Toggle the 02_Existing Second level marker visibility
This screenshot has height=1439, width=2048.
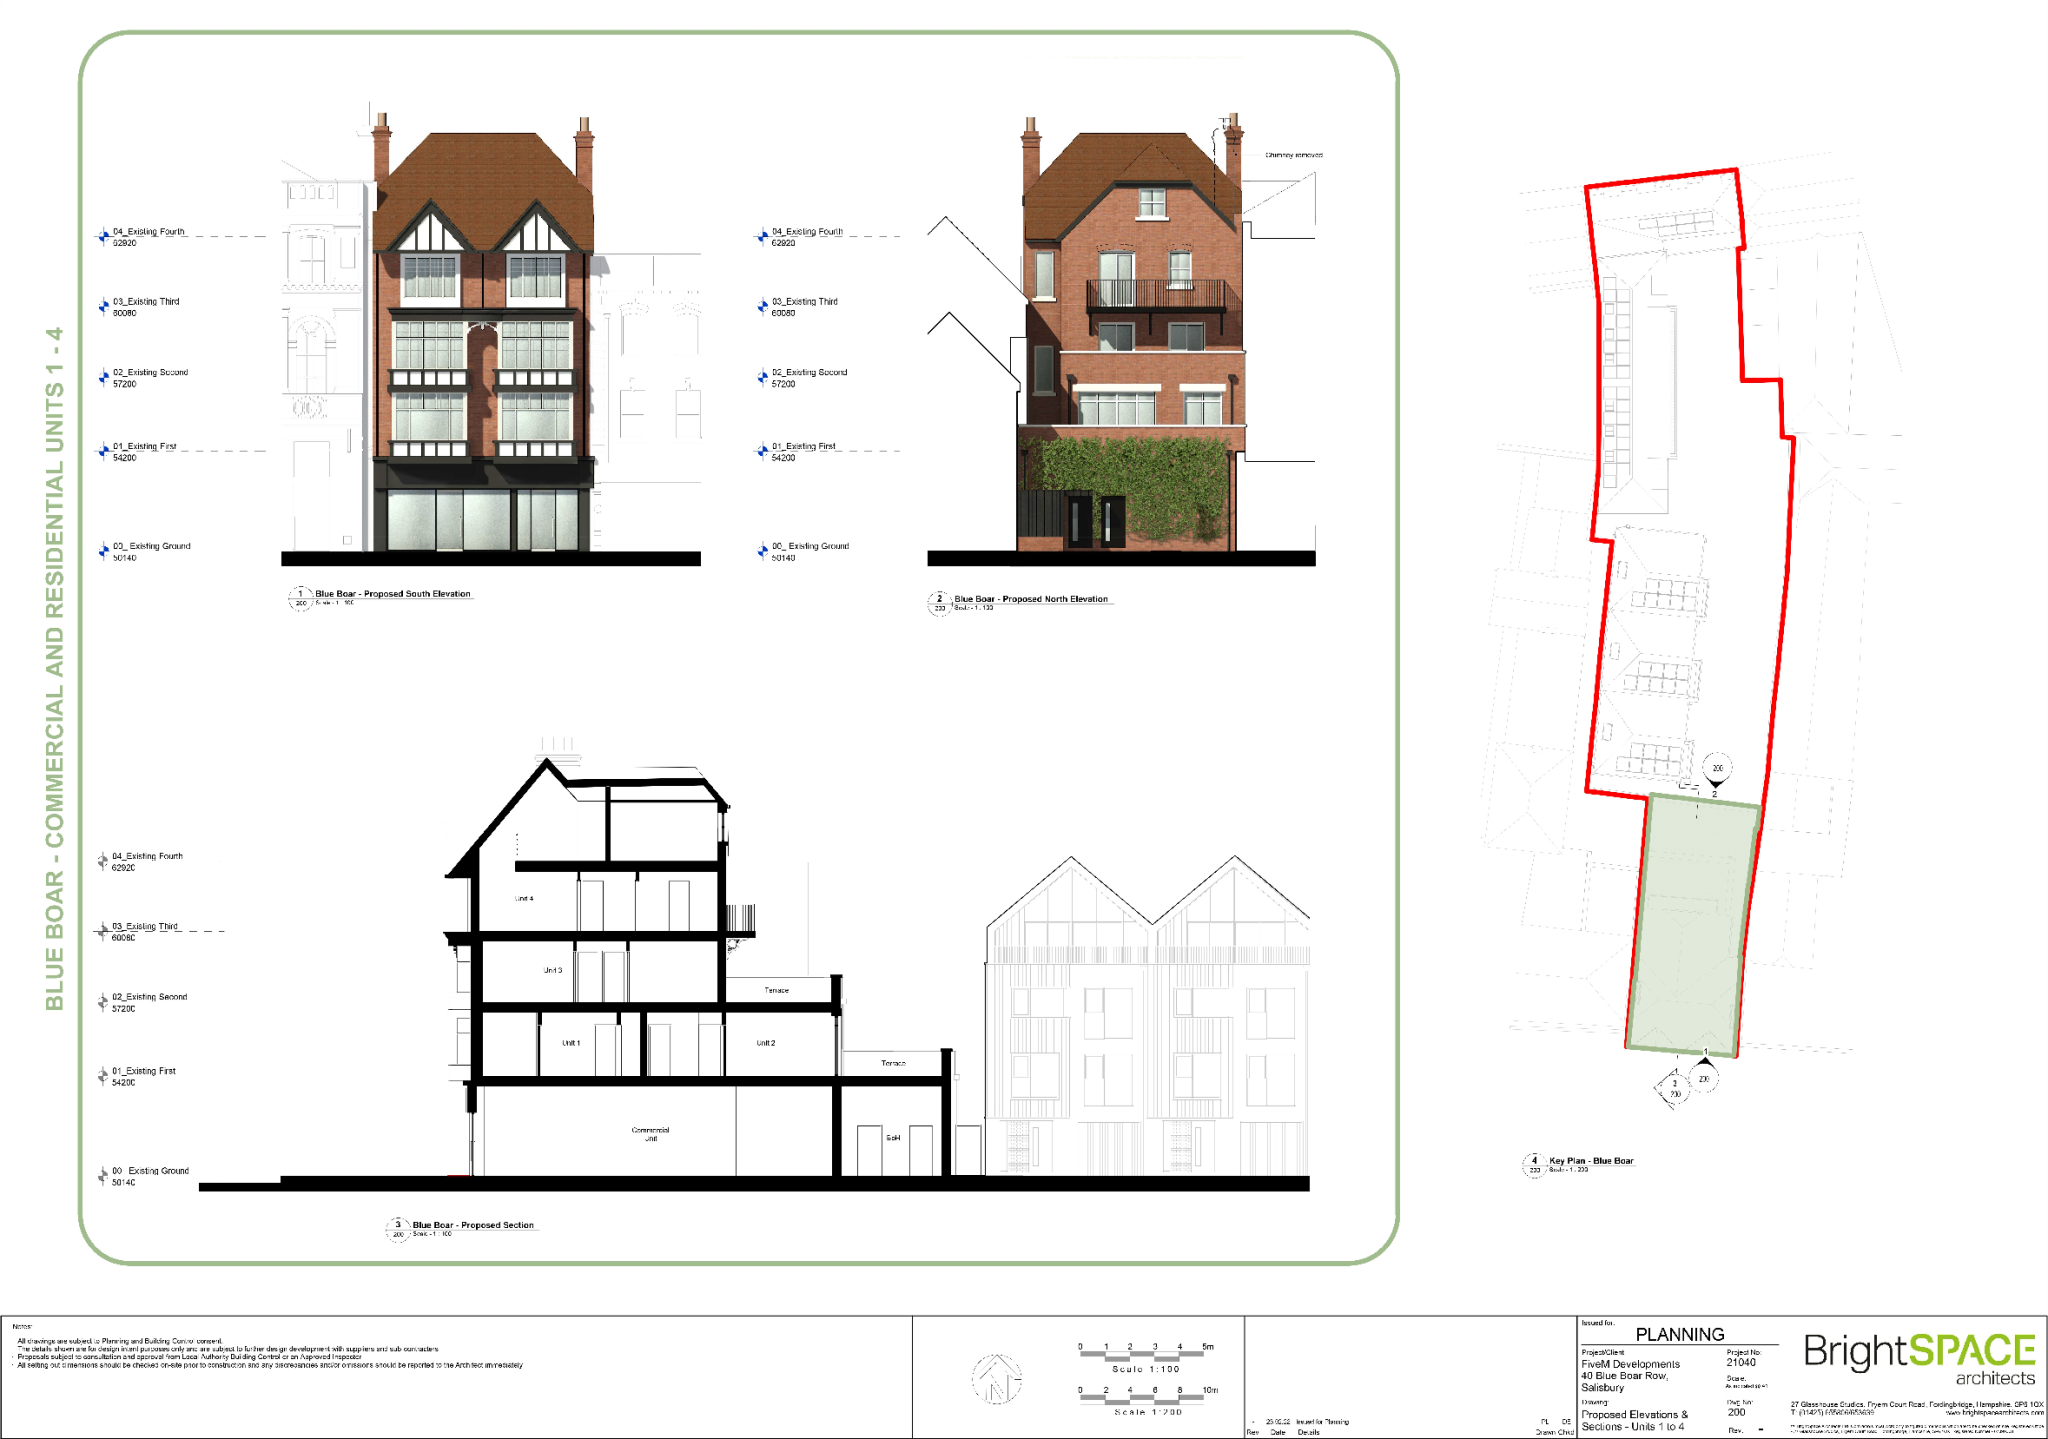(103, 378)
